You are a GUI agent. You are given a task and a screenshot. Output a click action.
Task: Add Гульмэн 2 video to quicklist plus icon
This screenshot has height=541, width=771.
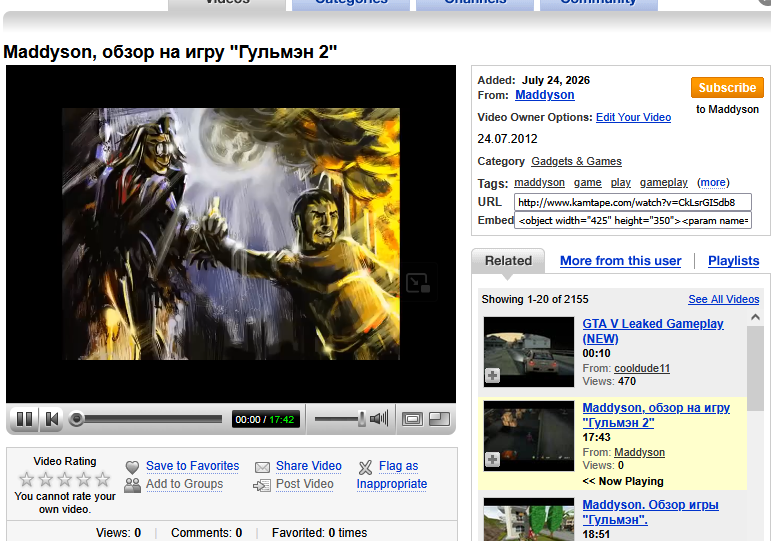492,460
